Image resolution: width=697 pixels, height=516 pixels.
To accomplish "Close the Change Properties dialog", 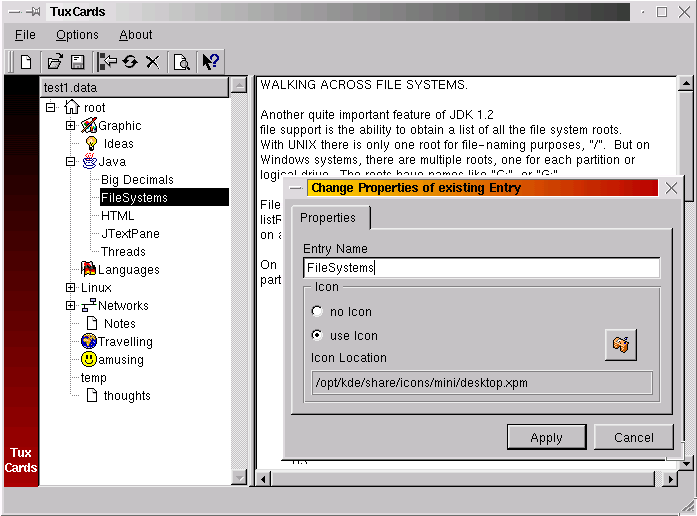I will (671, 188).
